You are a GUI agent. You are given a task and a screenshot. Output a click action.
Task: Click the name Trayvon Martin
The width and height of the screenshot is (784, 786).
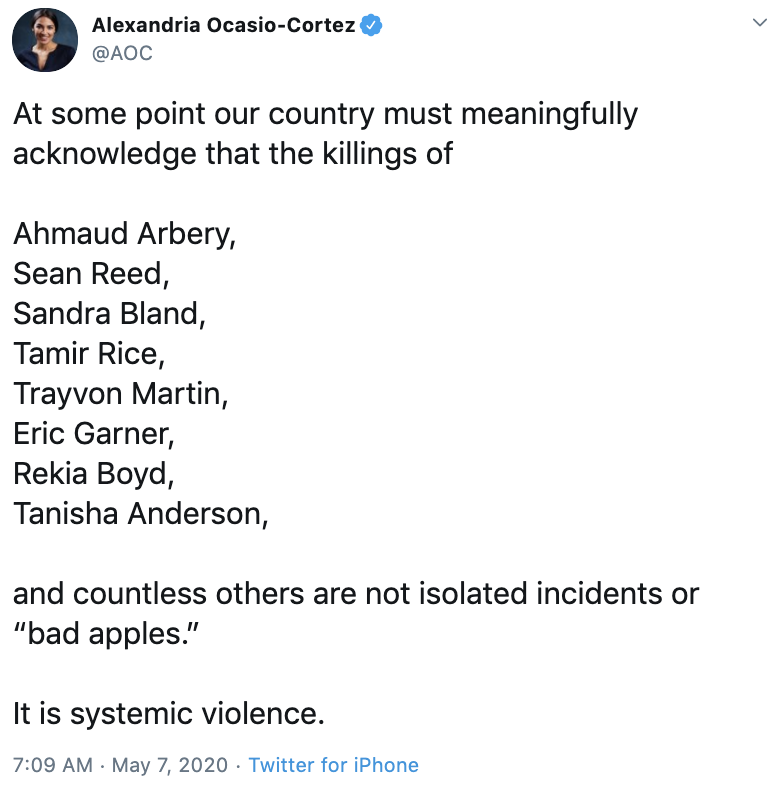[120, 394]
